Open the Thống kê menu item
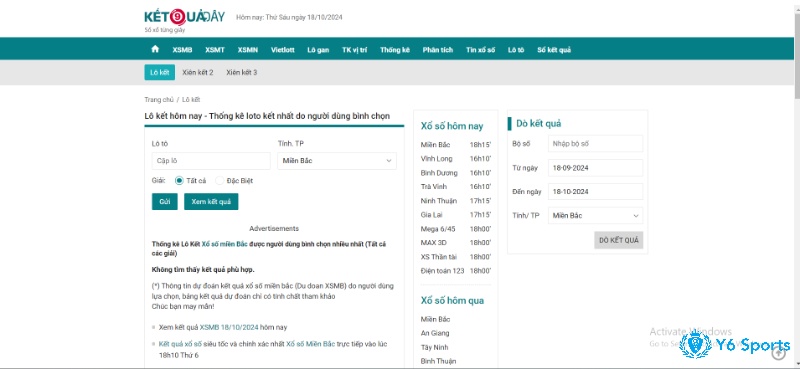This screenshot has width=800, height=369. point(395,50)
